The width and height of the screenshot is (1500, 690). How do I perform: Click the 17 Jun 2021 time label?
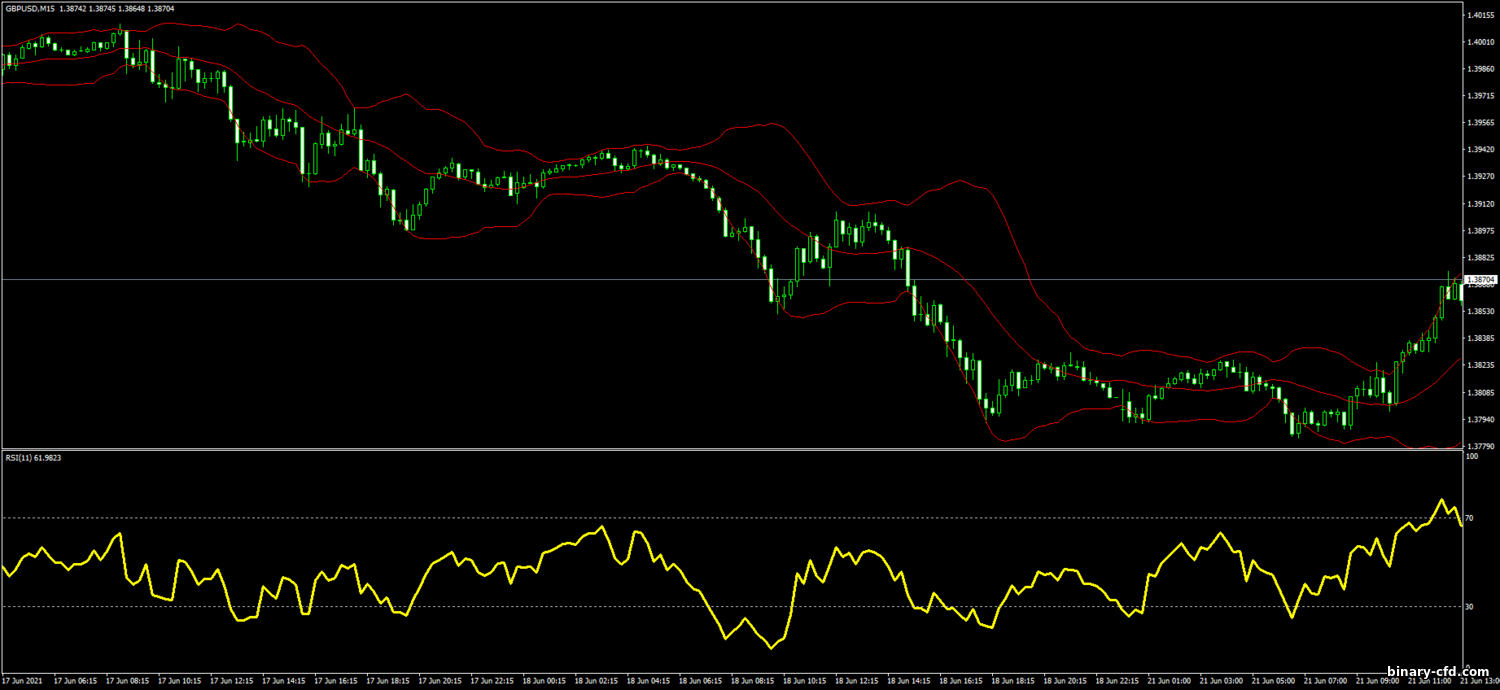point(21,681)
